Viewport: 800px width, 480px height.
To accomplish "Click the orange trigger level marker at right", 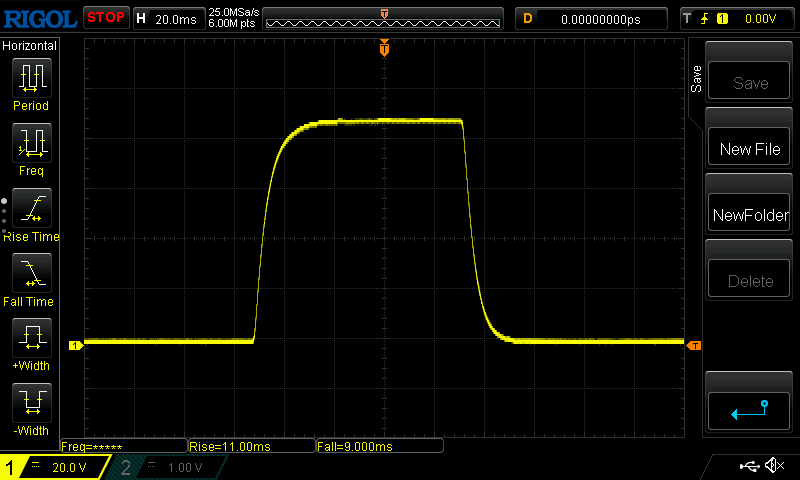I will click(694, 345).
